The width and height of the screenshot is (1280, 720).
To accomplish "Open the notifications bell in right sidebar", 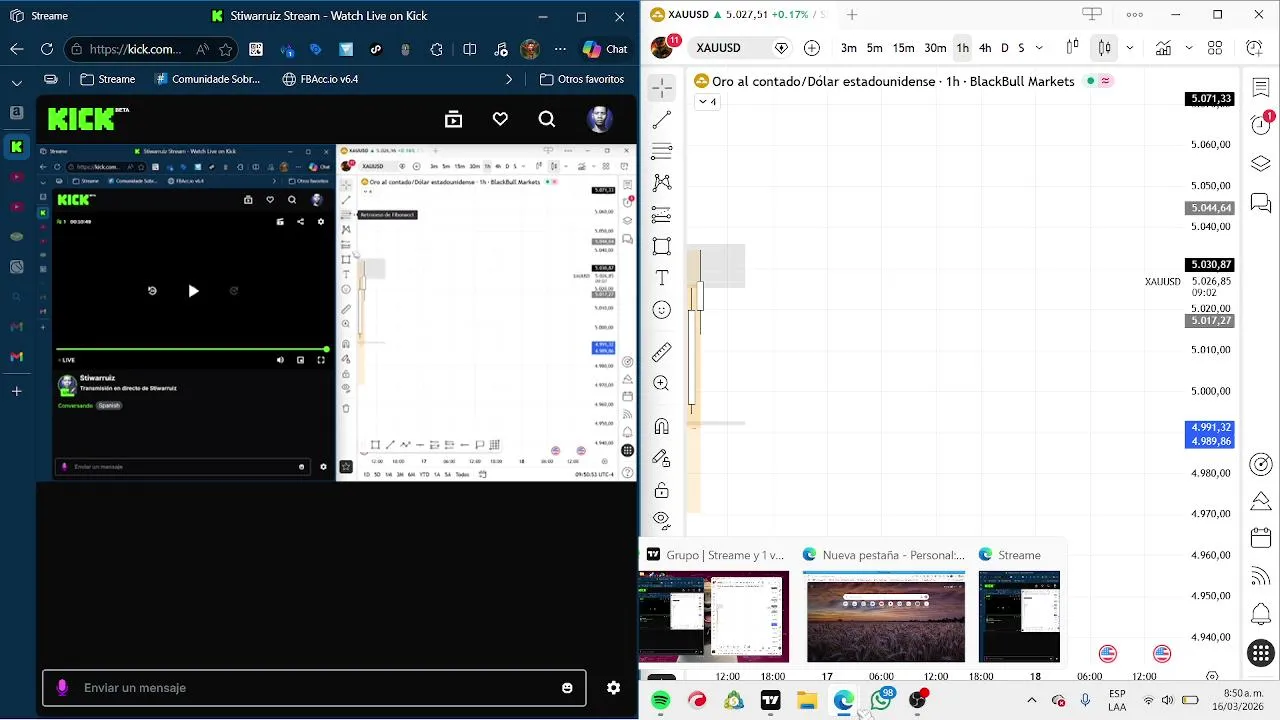I will click(x=1260, y=613).
